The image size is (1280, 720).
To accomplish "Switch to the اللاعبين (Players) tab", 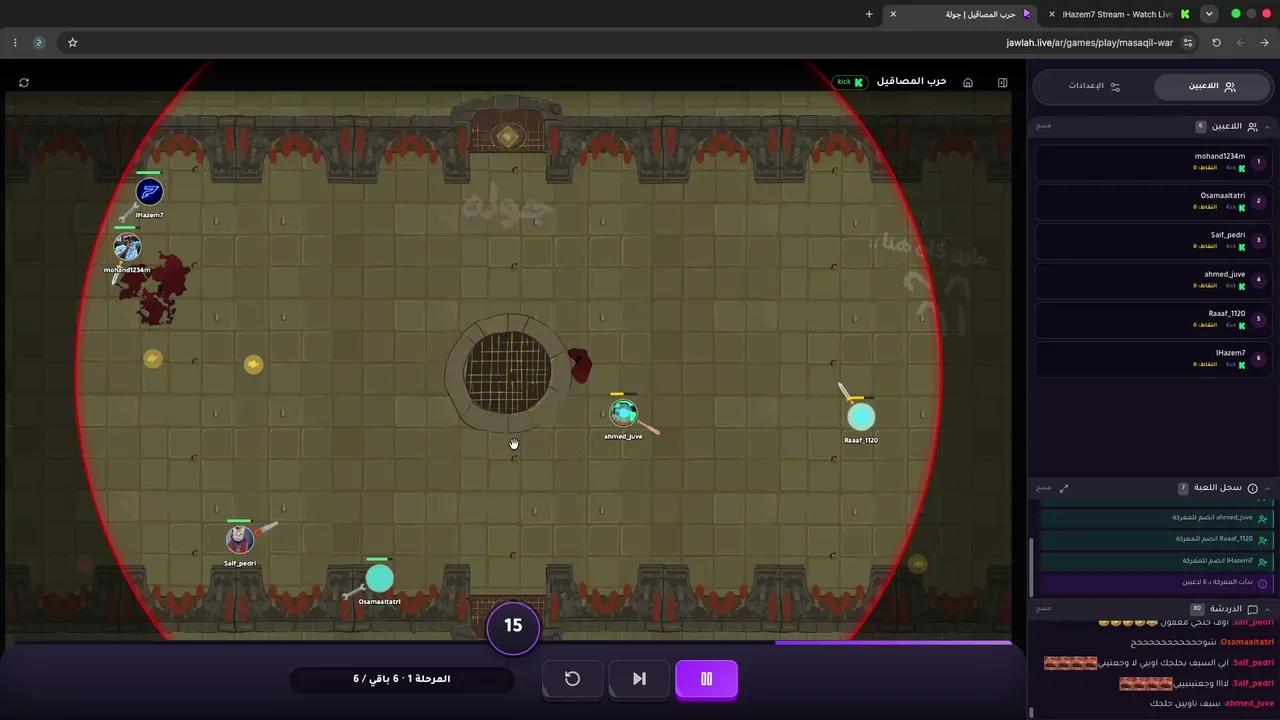I will click(x=1211, y=86).
